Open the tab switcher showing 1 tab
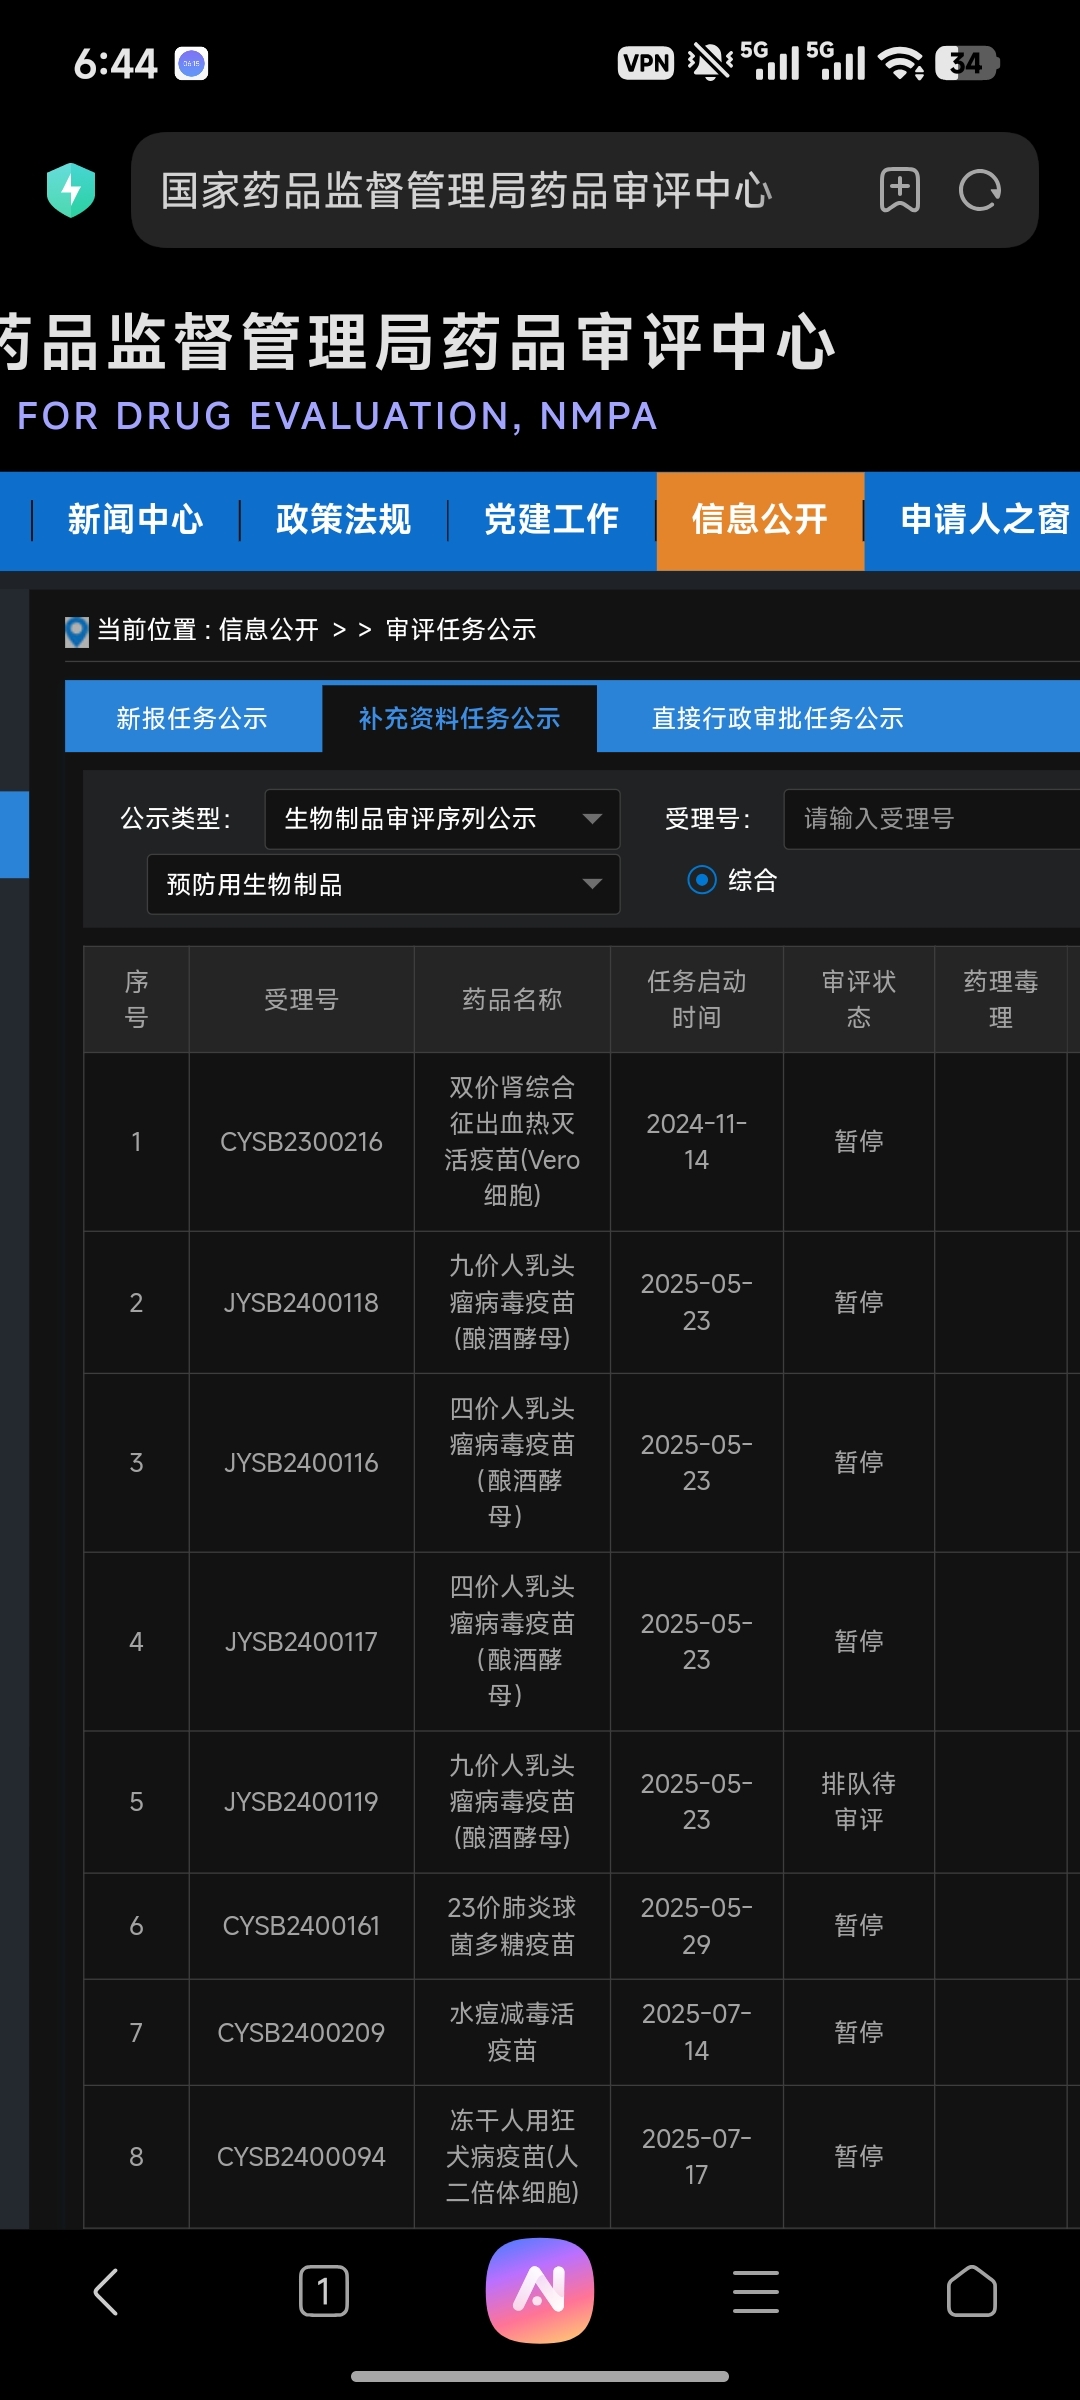Image resolution: width=1080 pixels, height=2400 pixels. (324, 2291)
